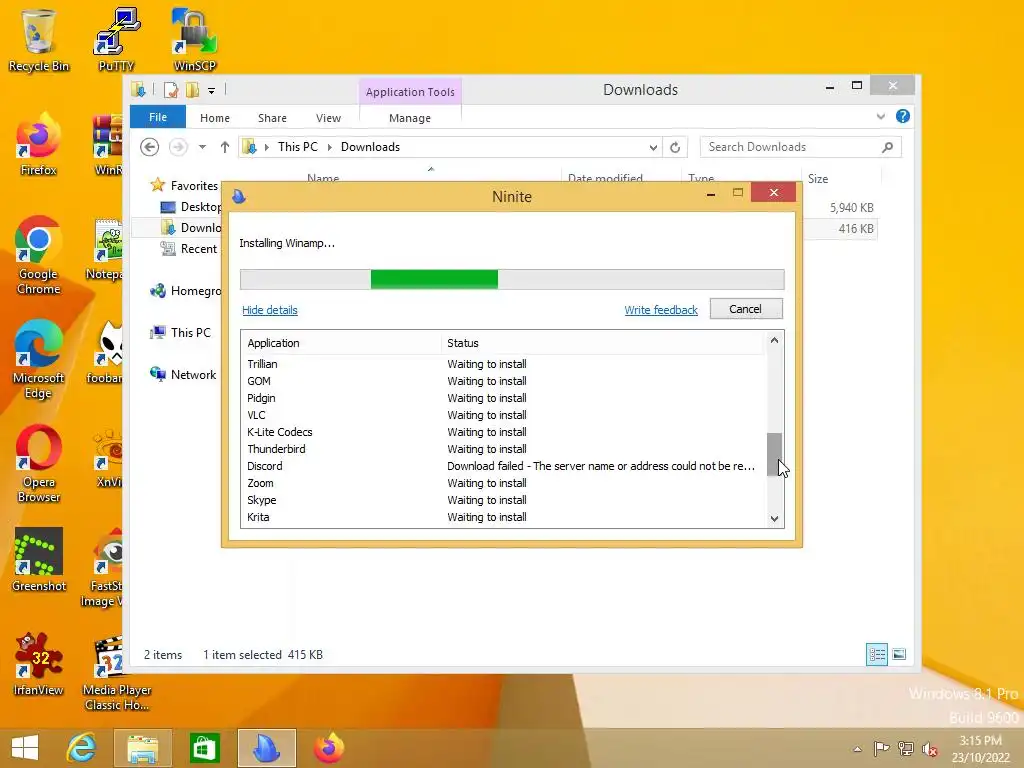Click the taskbar clock showing 3:15 PM
The width and height of the screenshot is (1024, 768).
pyautogui.click(x=980, y=749)
